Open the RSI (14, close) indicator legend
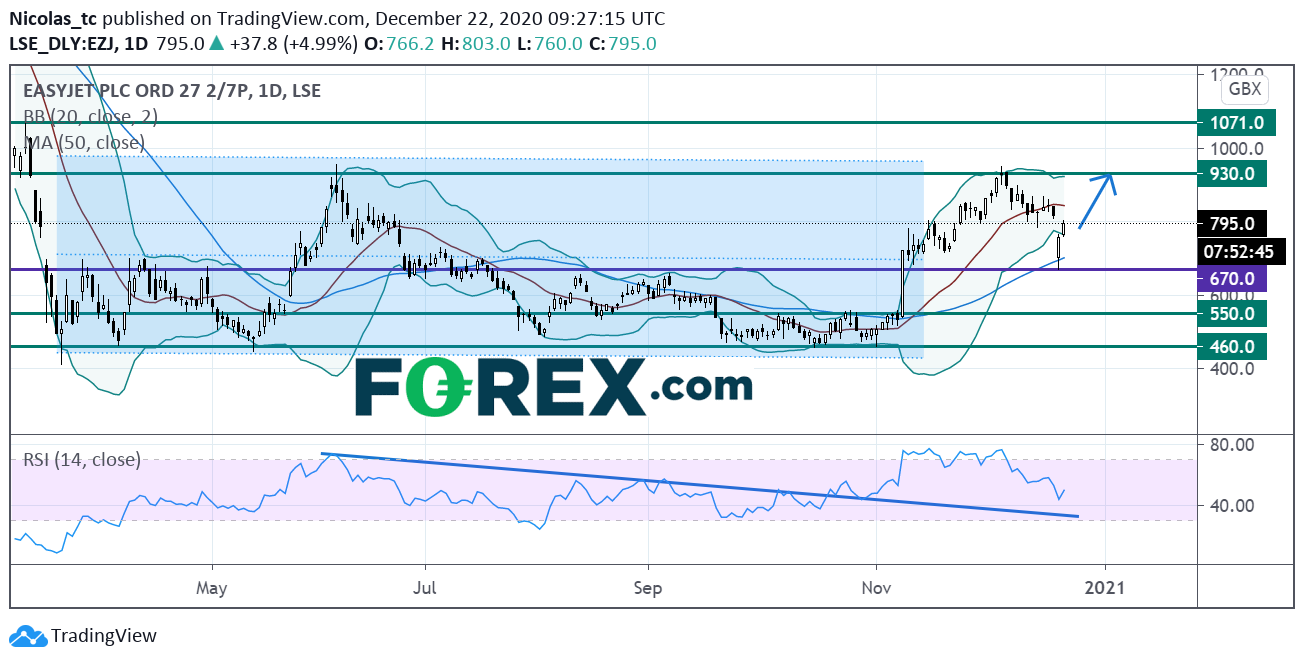Screen dimensions: 1304x663 tap(82, 460)
